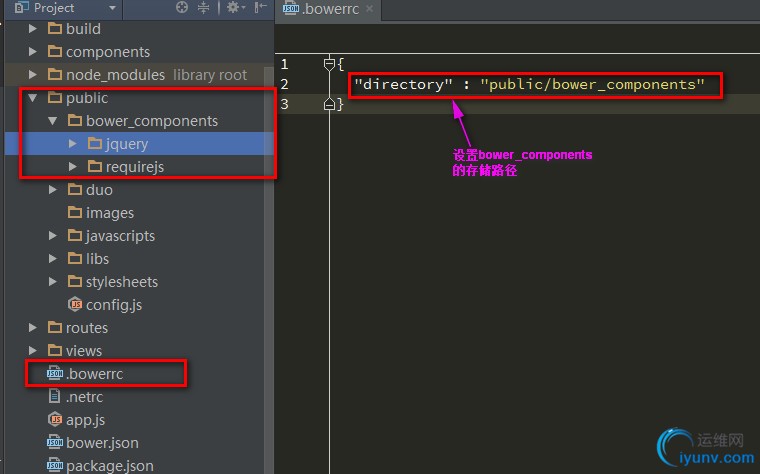Open the Project panel settings gear
Screen dimensions: 760x474
pos(234,7)
